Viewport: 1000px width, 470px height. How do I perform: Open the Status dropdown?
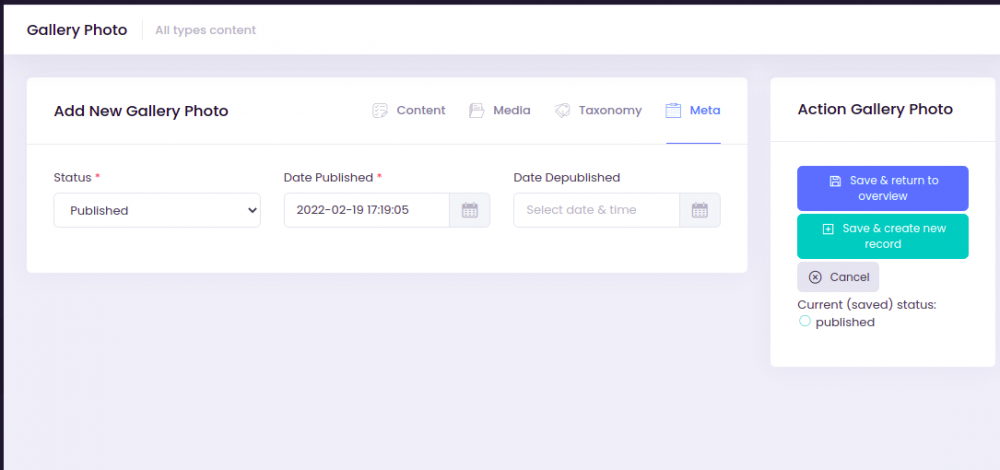coord(157,210)
